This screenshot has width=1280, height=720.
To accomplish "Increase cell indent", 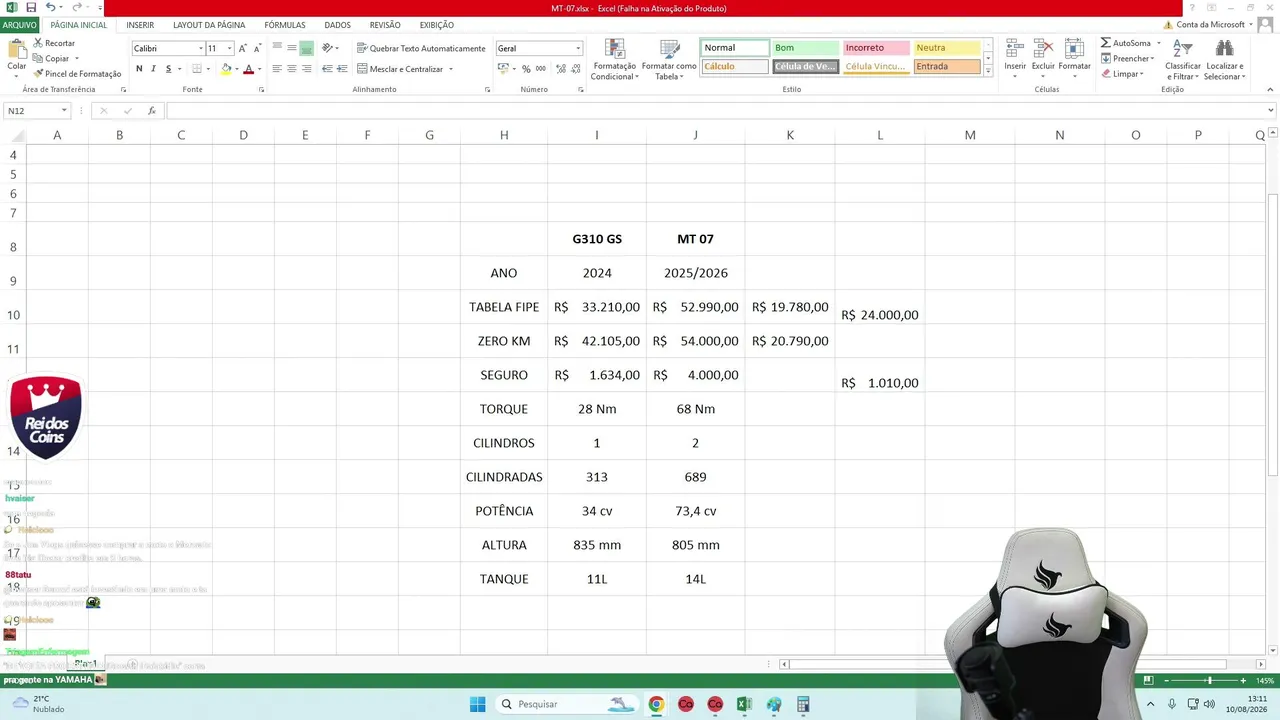I will pyautogui.click(x=342, y=69).
